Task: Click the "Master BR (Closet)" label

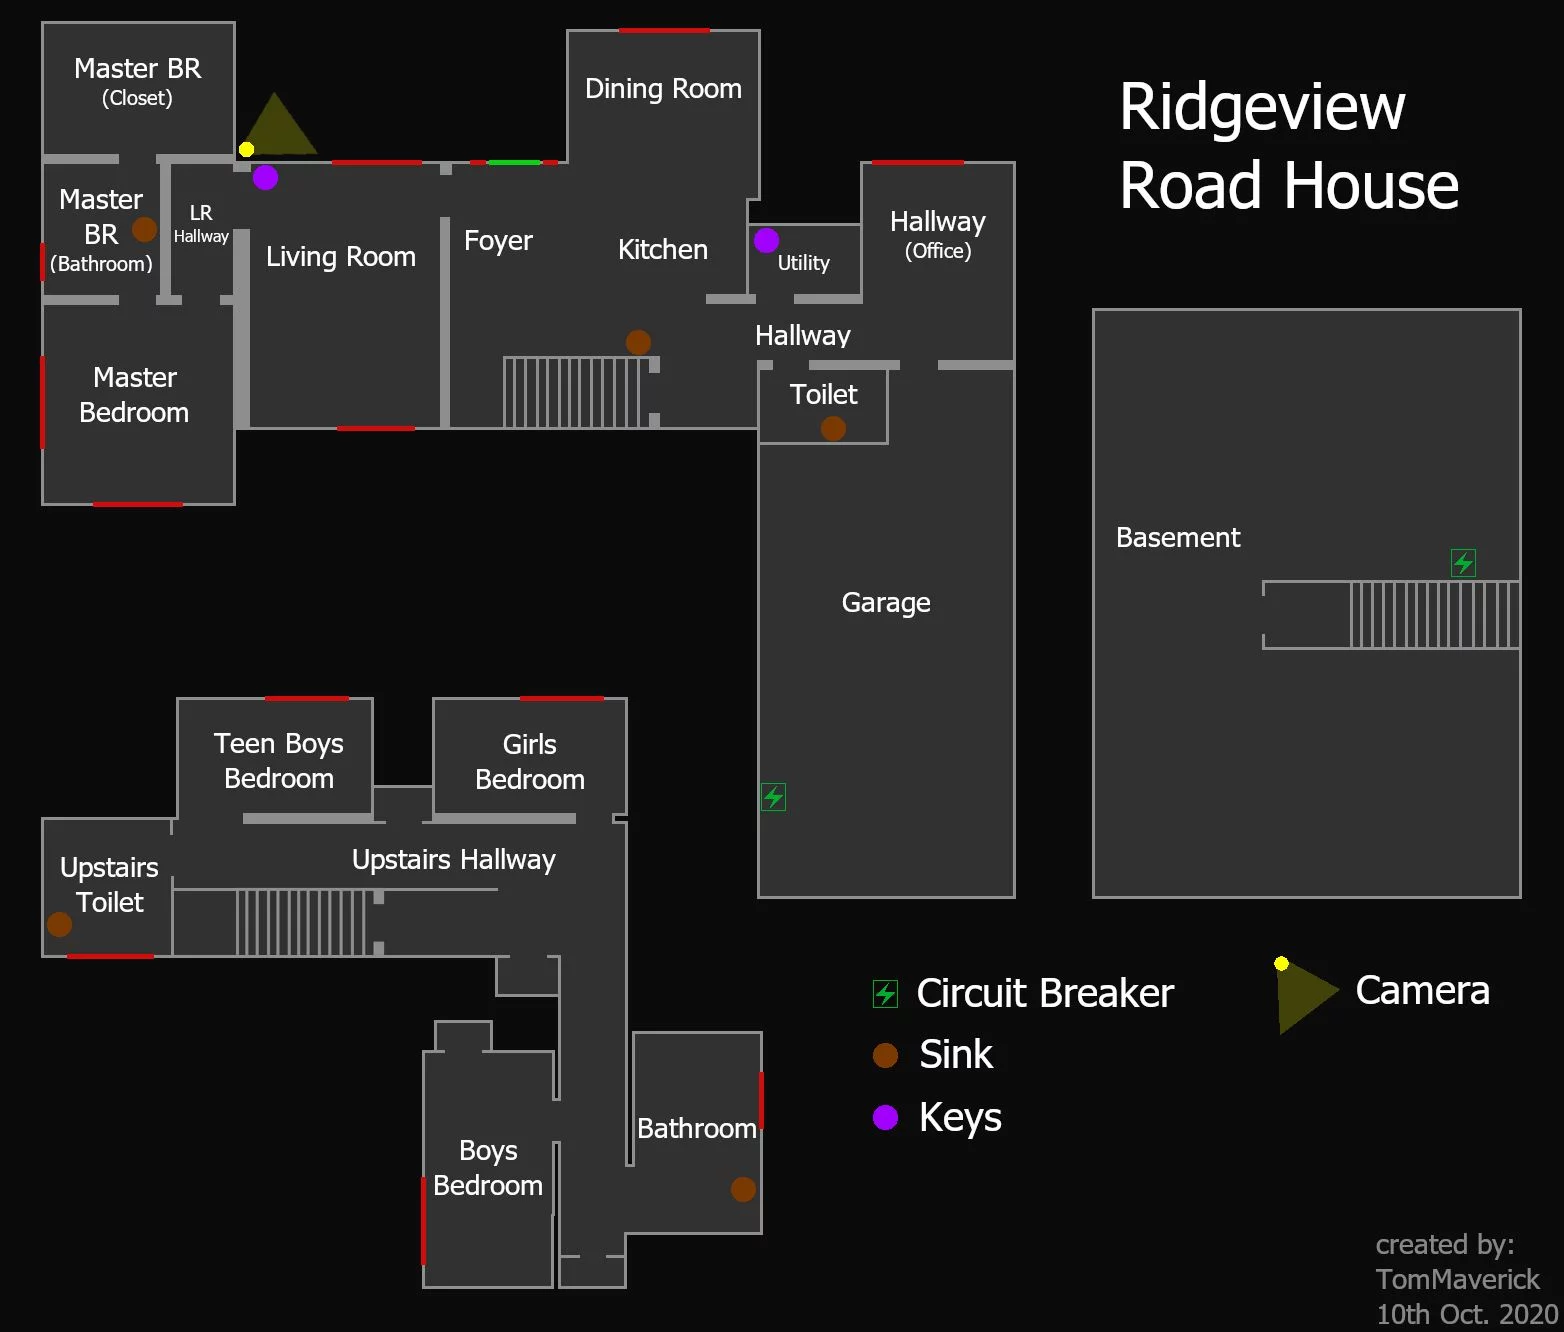Action: click(x=138, y=82)
